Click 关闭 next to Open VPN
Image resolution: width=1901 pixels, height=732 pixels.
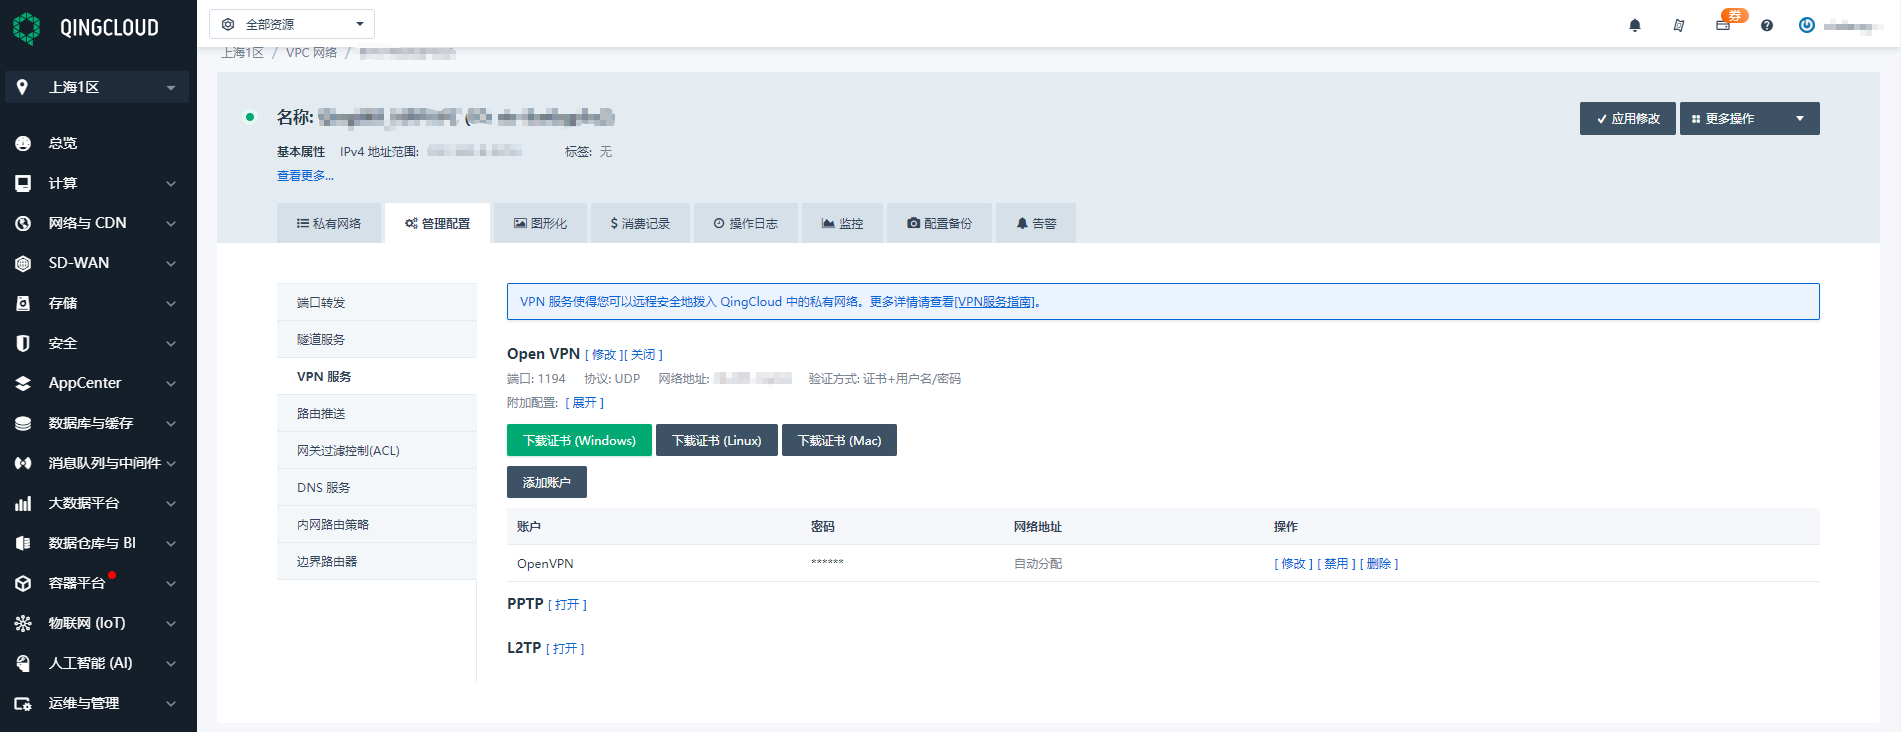point(643,355)
